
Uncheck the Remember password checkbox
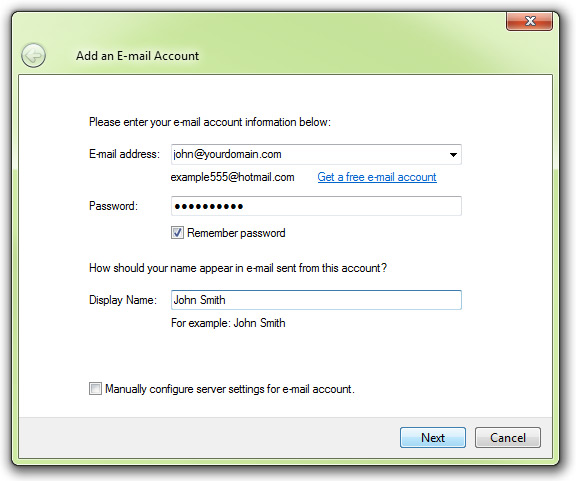coord(177,233)
